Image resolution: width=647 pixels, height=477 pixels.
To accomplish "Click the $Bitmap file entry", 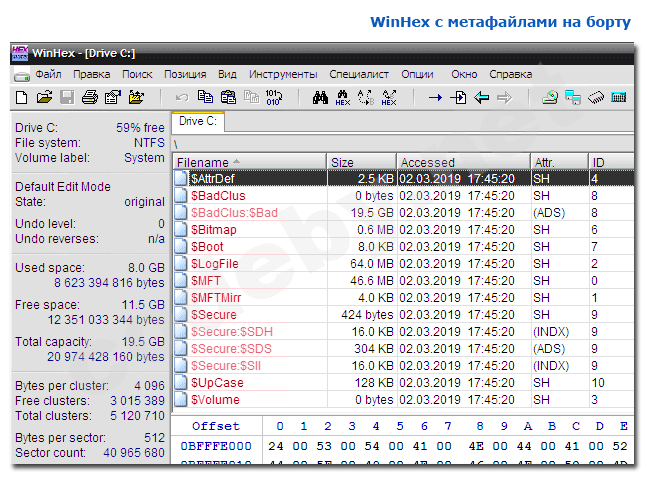I will 213,230.
